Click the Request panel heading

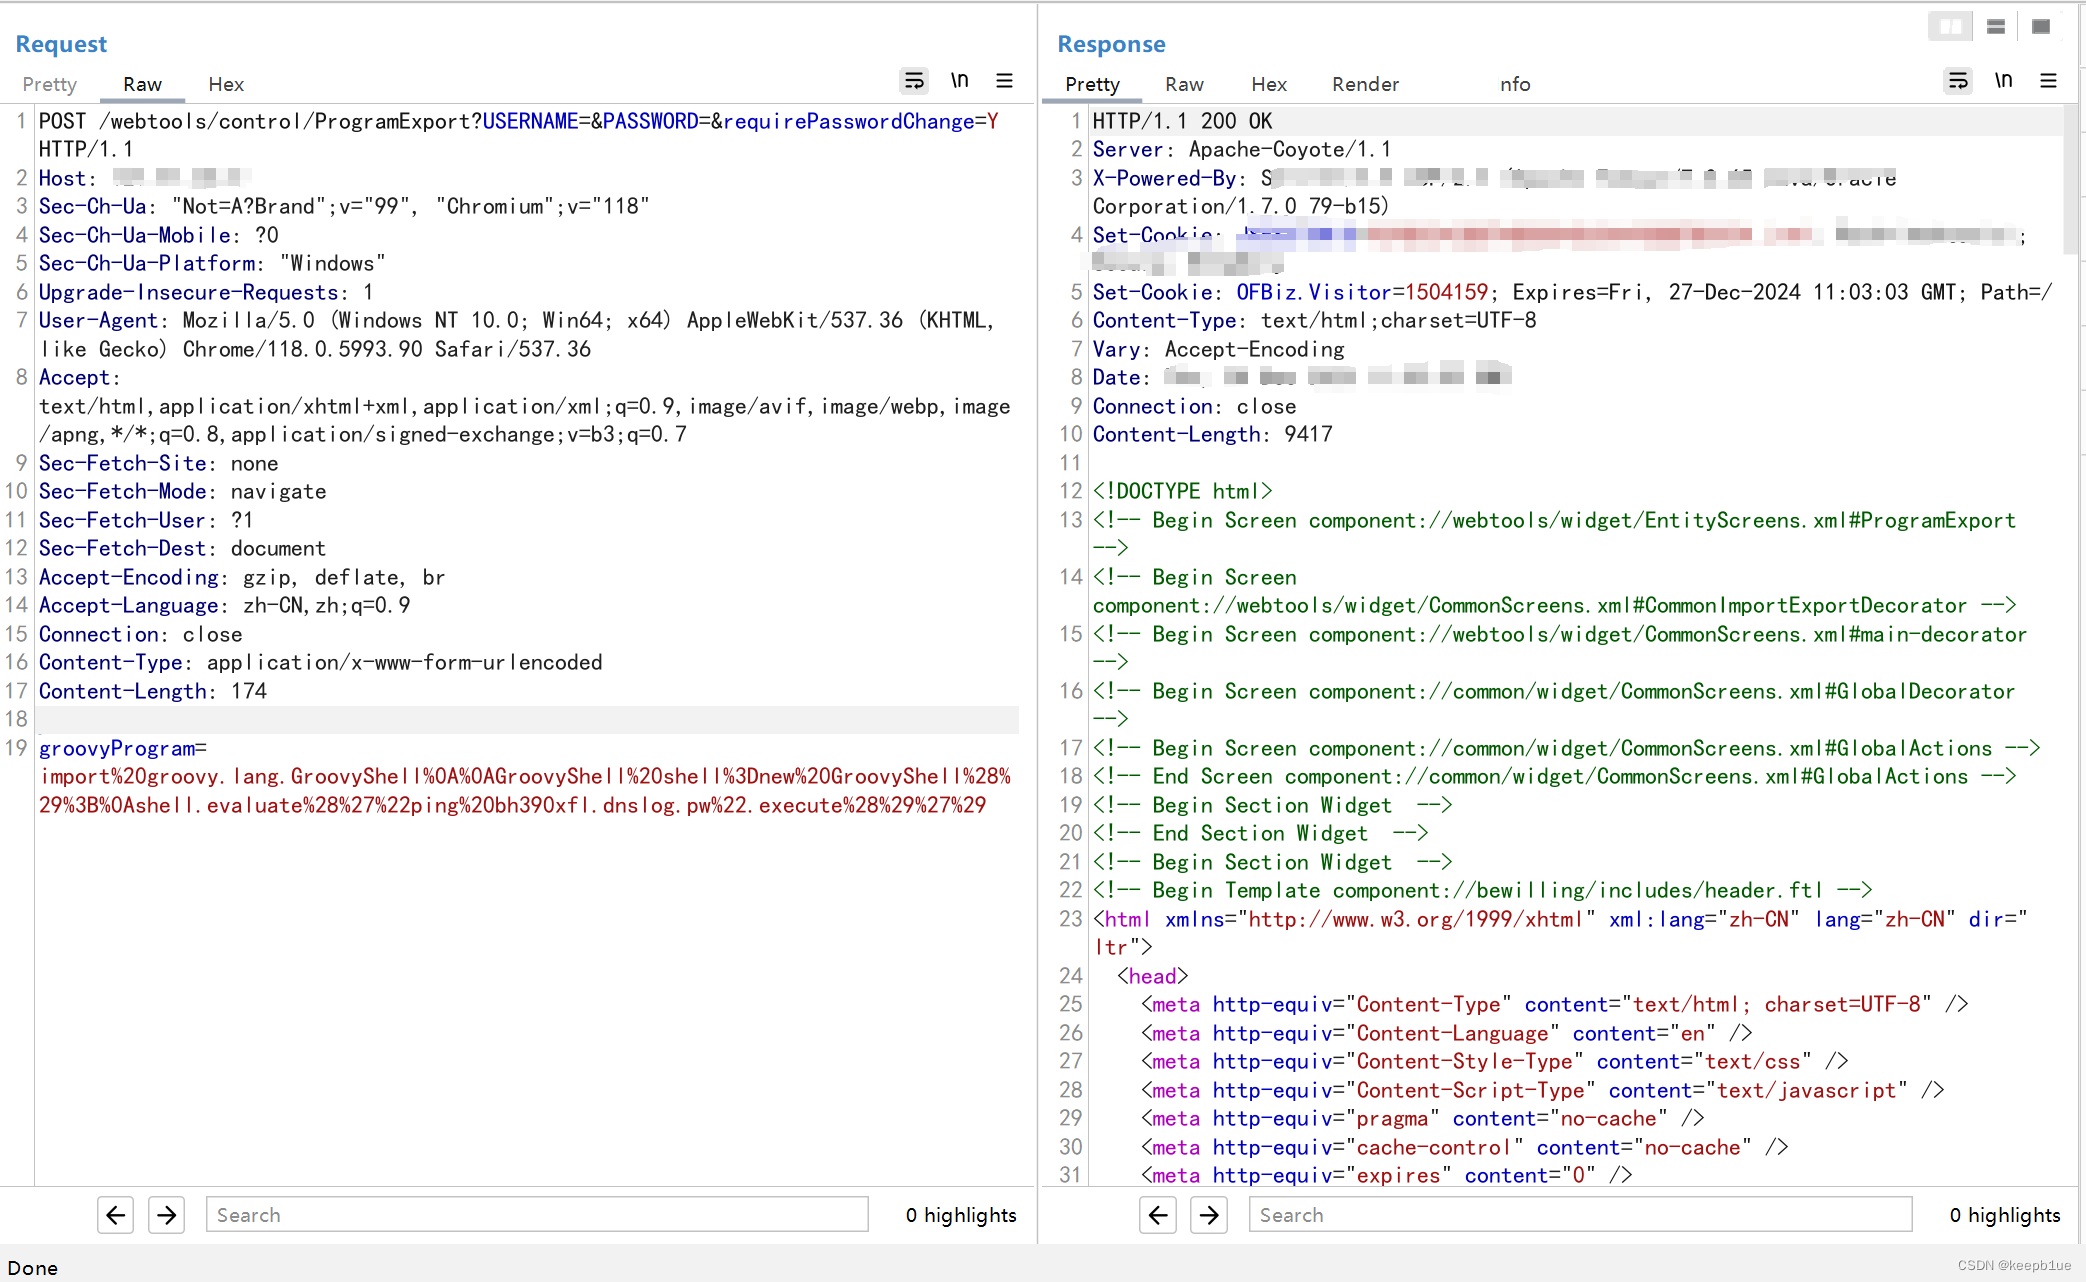tap(61, 44)
